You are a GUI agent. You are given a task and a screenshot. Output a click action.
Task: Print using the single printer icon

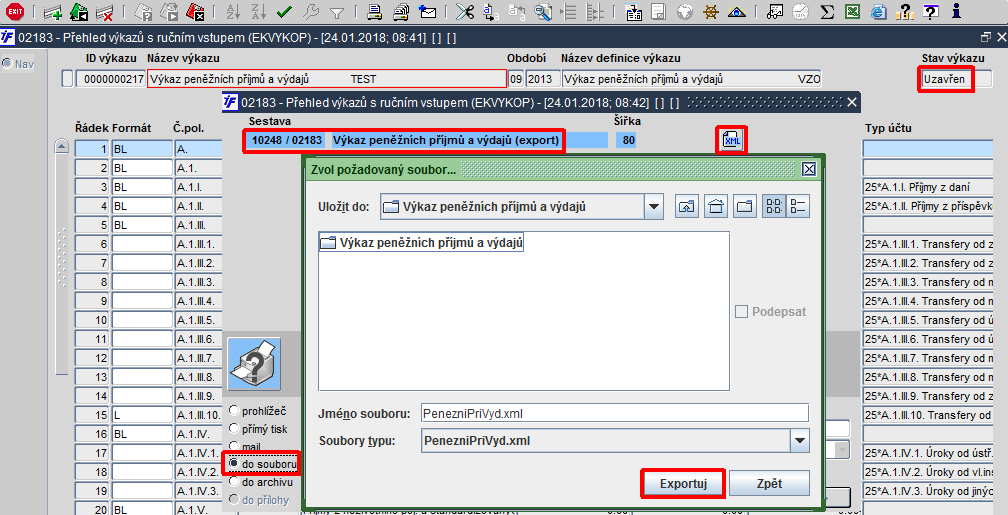[x=374, y=12]
